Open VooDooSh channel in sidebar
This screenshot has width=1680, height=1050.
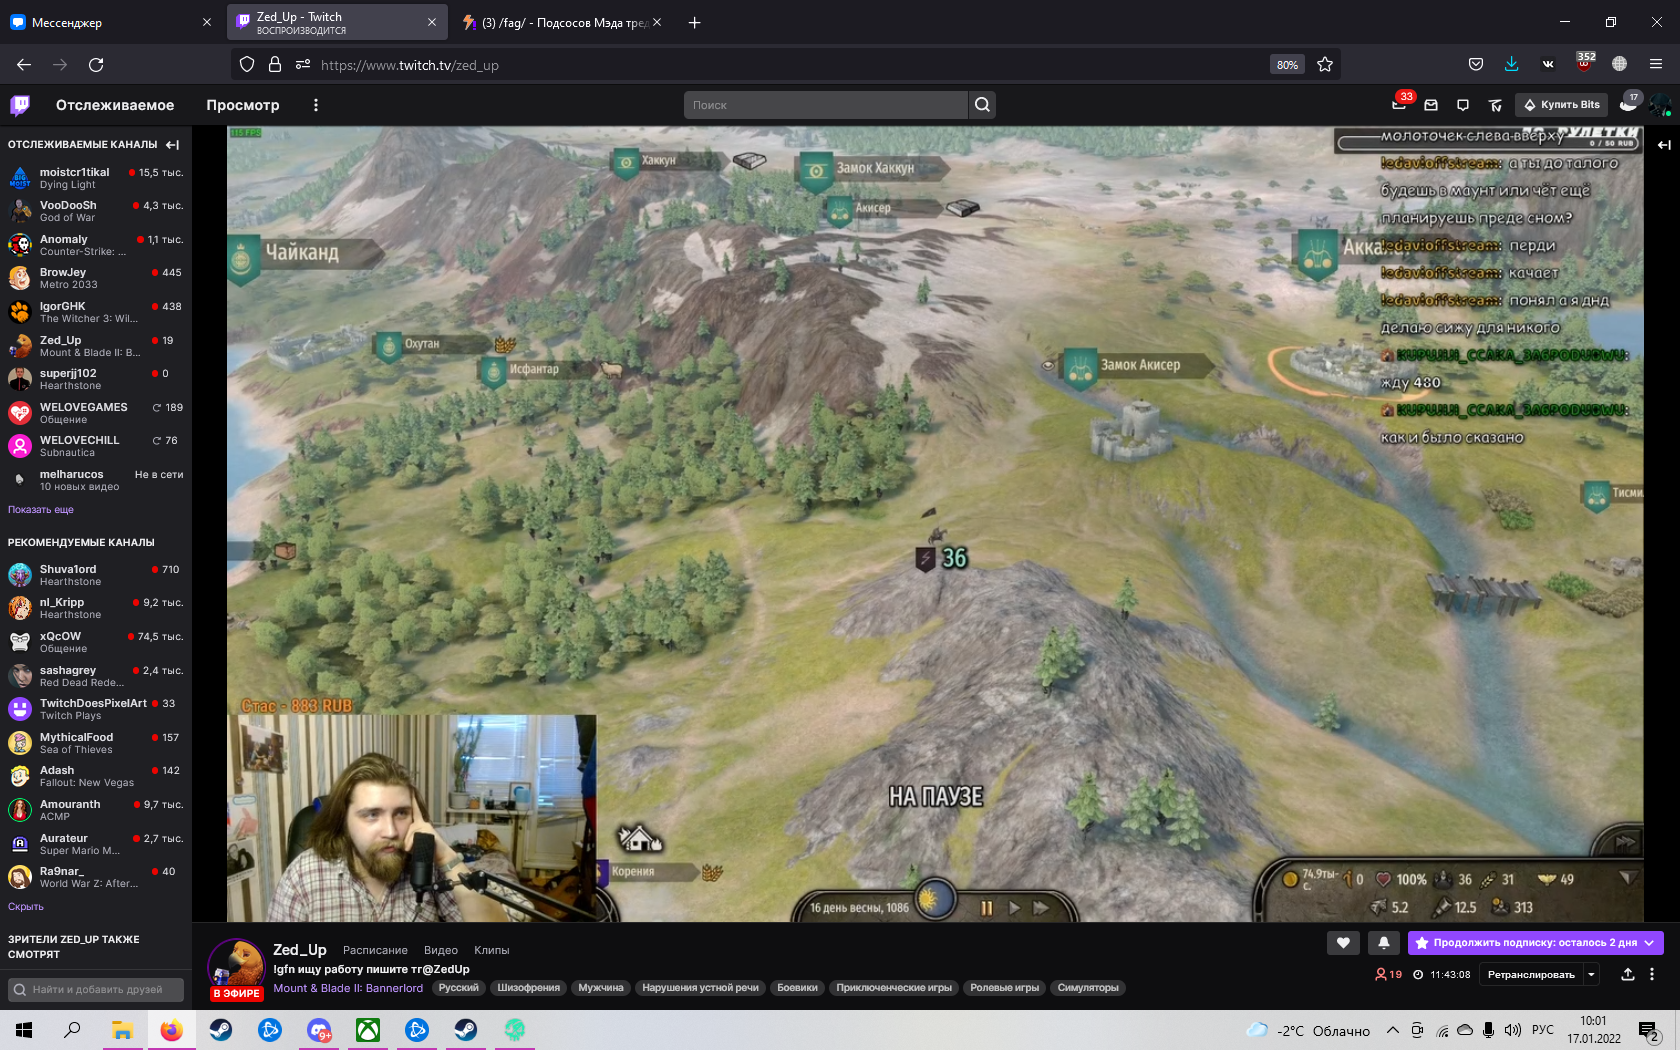pos(96,211)
